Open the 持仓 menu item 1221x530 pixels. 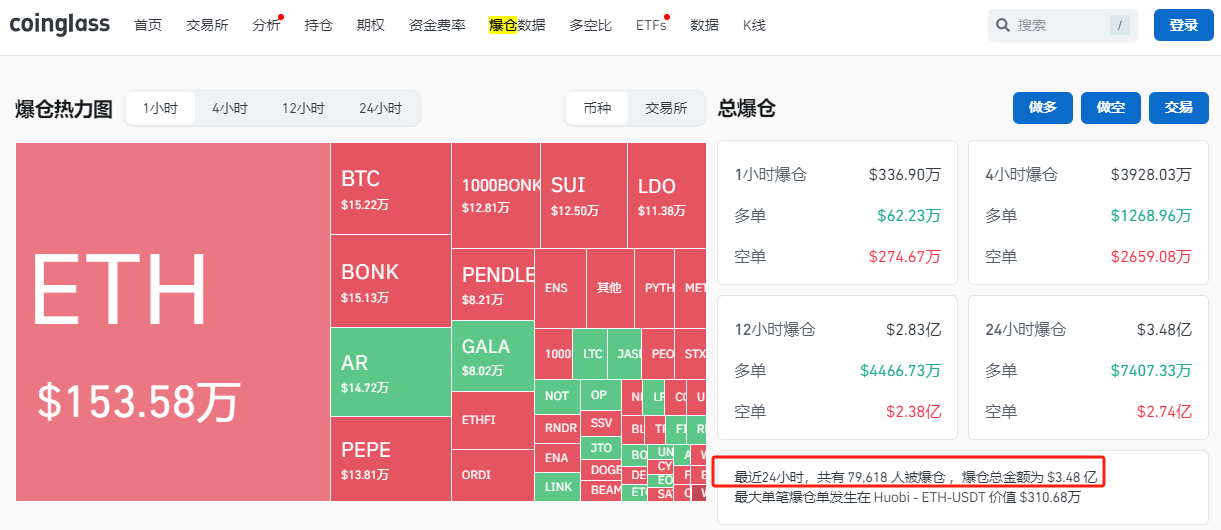click(x=318, y=25)
